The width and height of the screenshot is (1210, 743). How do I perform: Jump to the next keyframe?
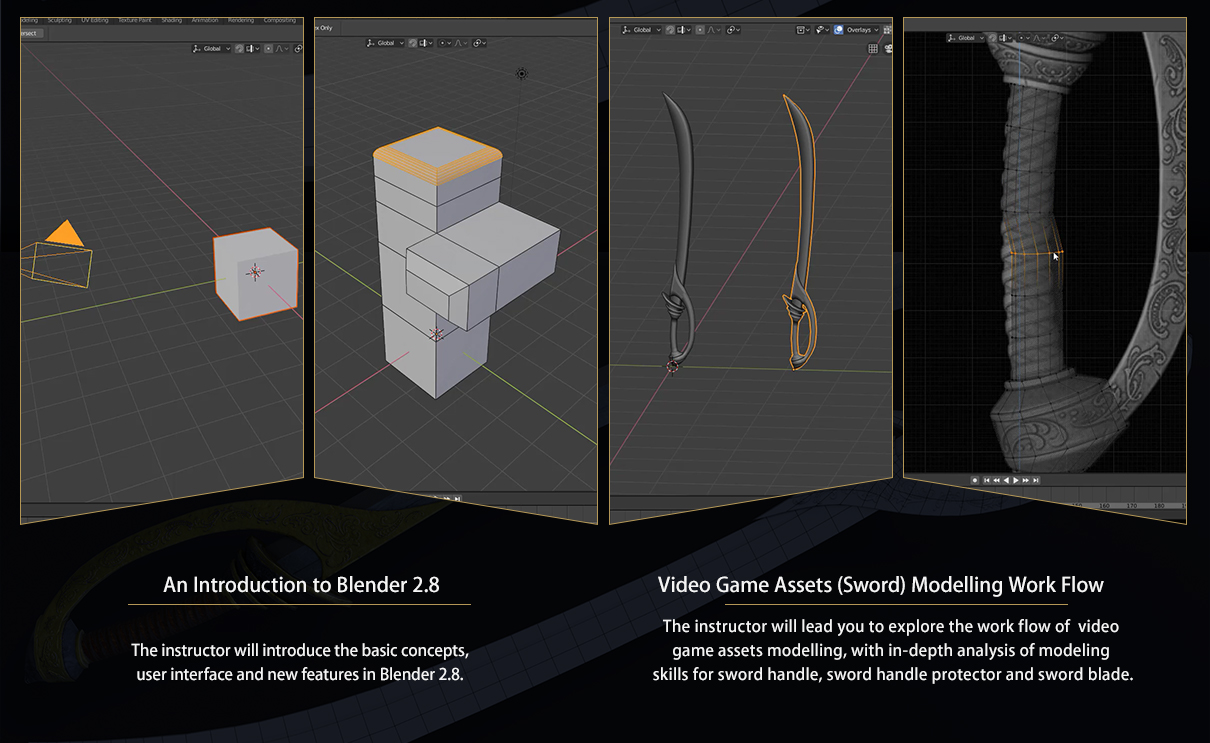tap(1026, 480)
